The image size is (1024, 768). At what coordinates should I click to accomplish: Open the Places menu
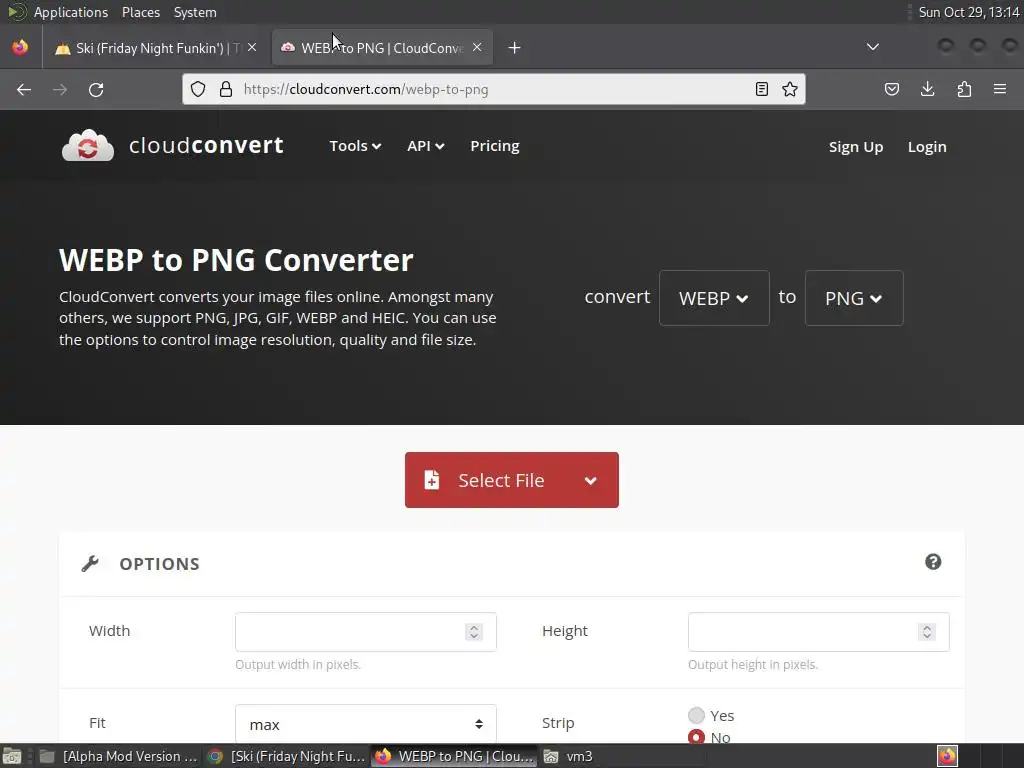pyautogui.click(x=141, y=12)
